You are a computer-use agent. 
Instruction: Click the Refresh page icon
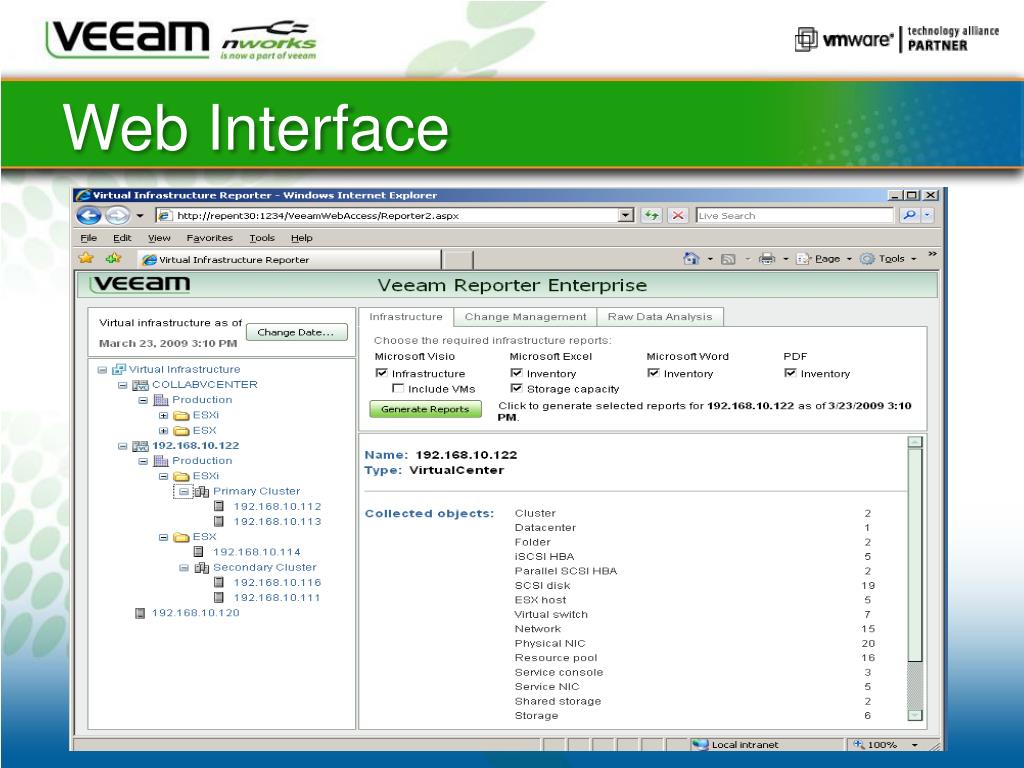pos(651,215)
